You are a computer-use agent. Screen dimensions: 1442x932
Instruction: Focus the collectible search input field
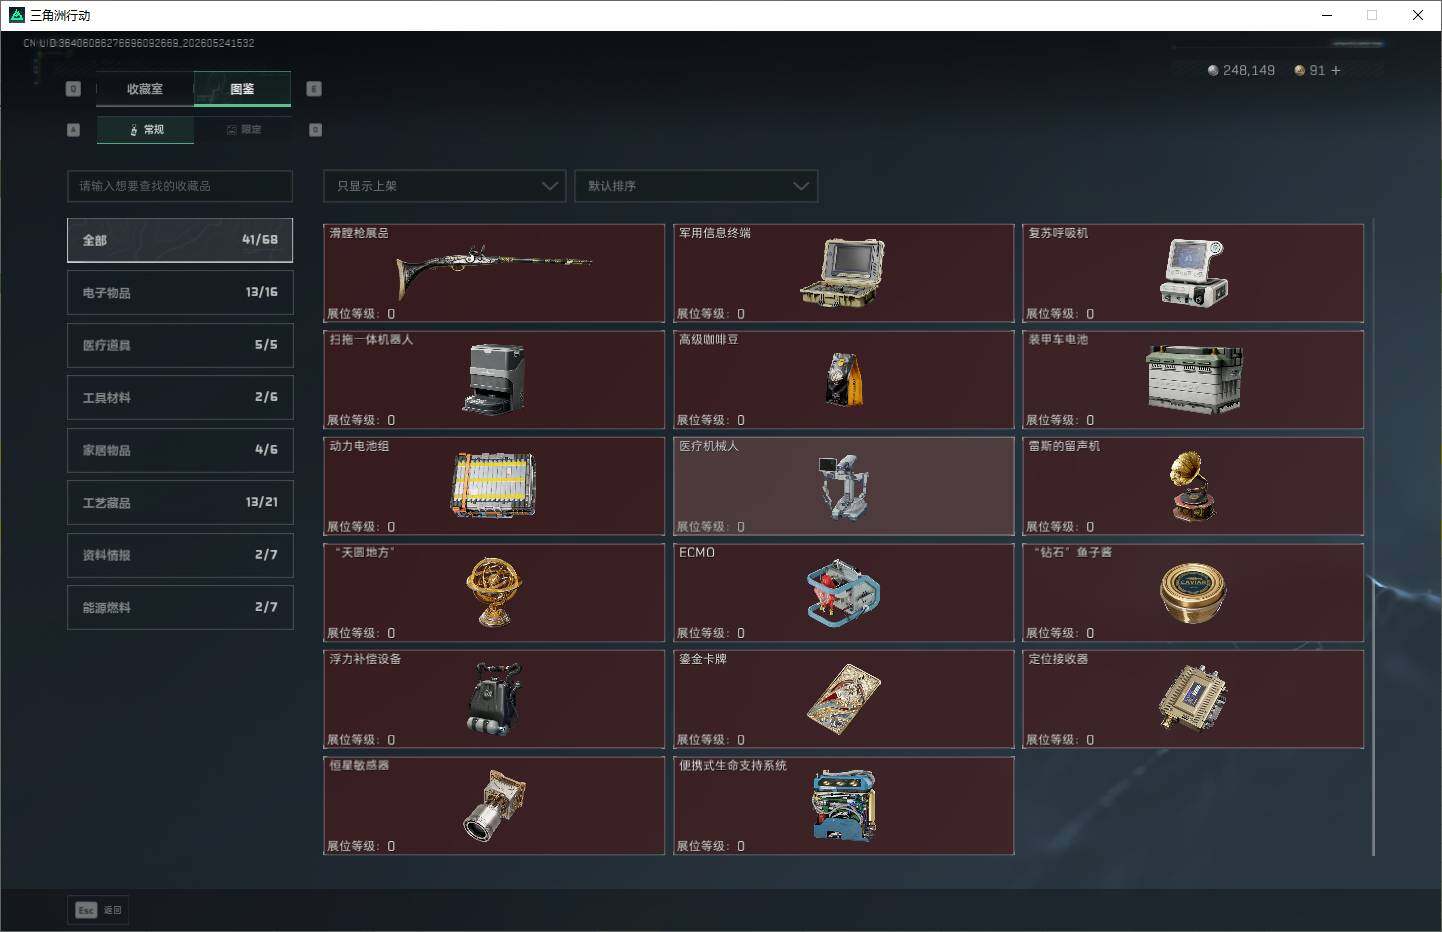[180, 186]
